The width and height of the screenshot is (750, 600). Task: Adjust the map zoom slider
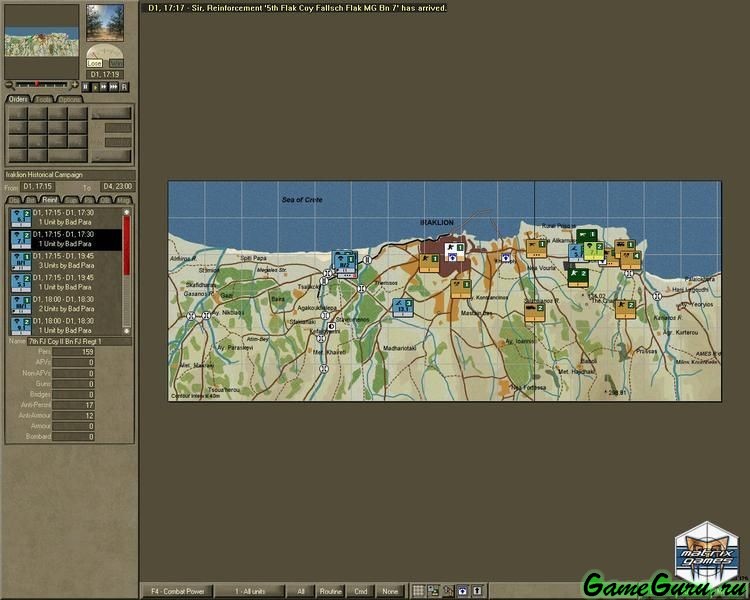42,85
